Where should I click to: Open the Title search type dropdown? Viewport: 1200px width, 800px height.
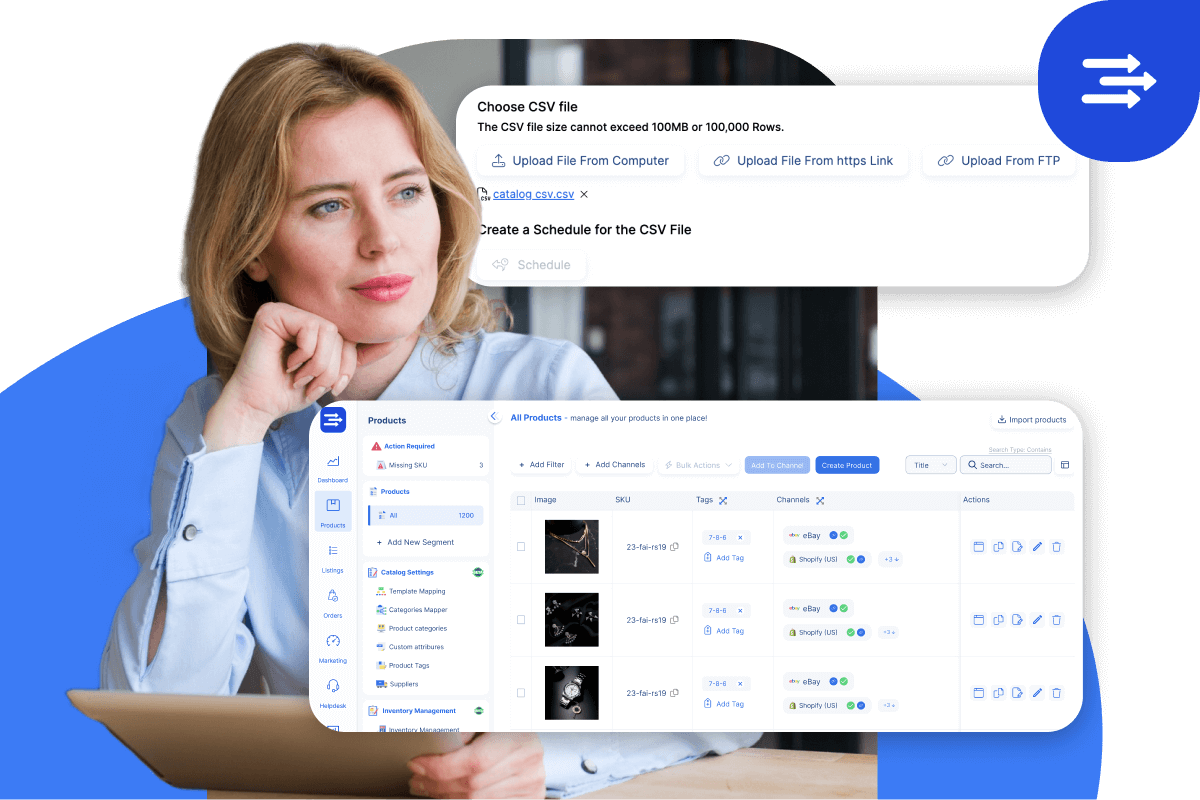pos(930,464)
